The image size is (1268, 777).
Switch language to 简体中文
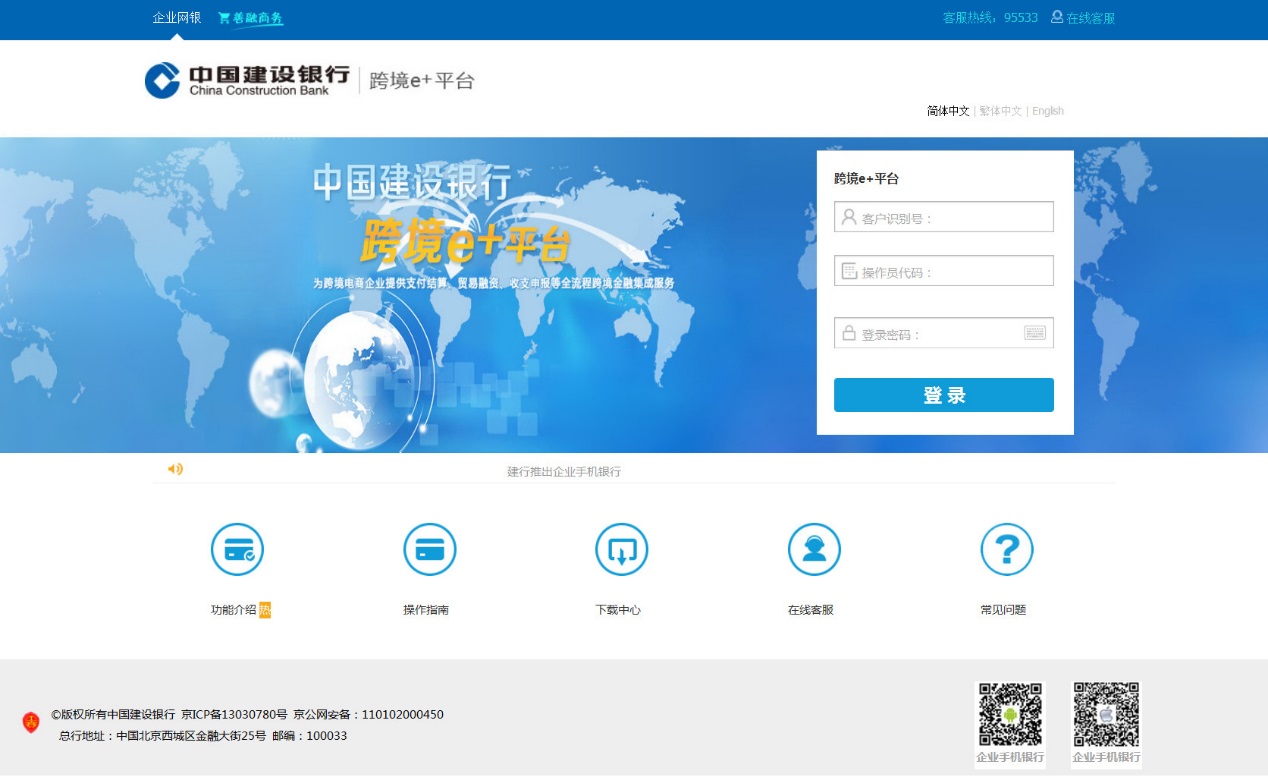(947, 111)
